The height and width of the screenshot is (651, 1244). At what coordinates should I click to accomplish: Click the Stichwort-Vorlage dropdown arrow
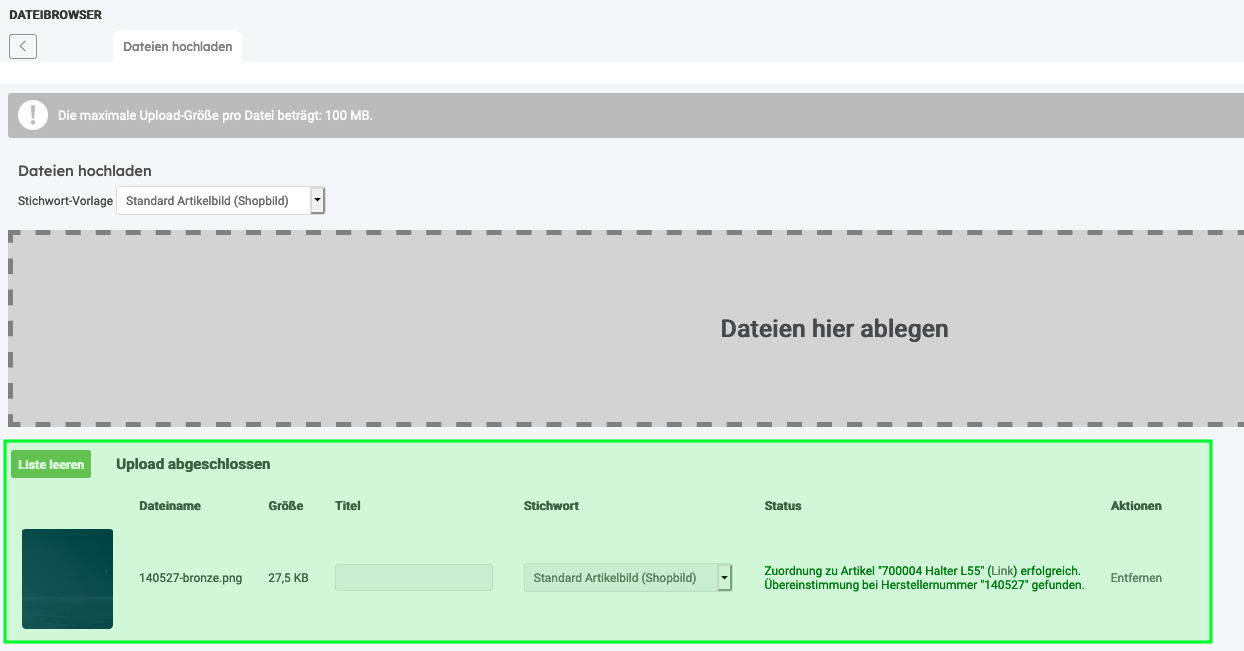click(x=318, y=201)
